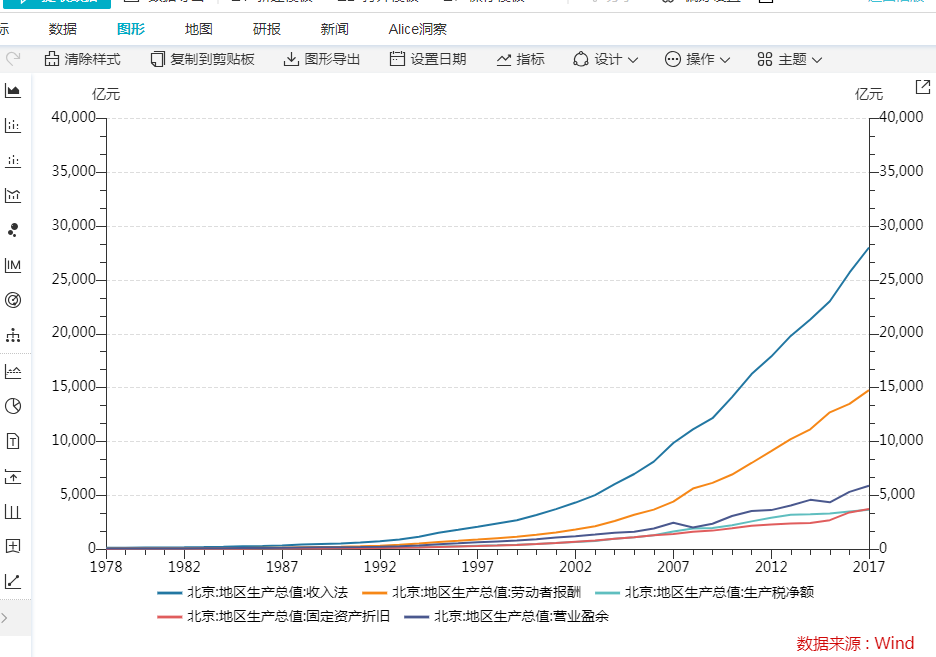Click the blue 收入法 line near 2012
Screen dimensions: 936x657
[771, 356]
